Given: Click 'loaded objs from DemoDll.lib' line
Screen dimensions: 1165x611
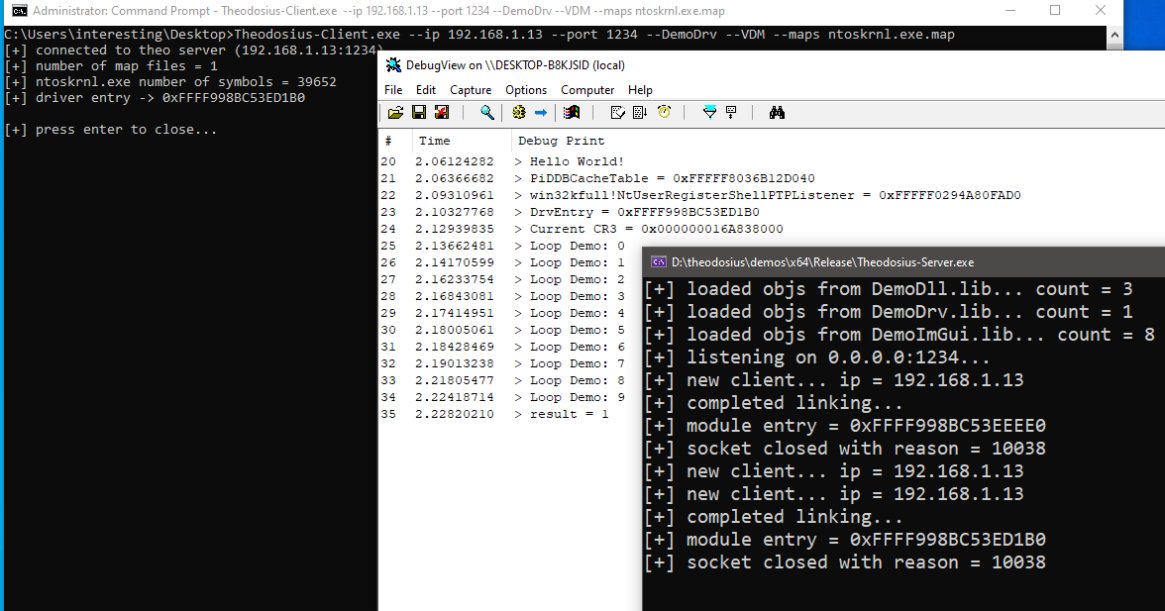Looking at the screenshot, I should point(889,289).
